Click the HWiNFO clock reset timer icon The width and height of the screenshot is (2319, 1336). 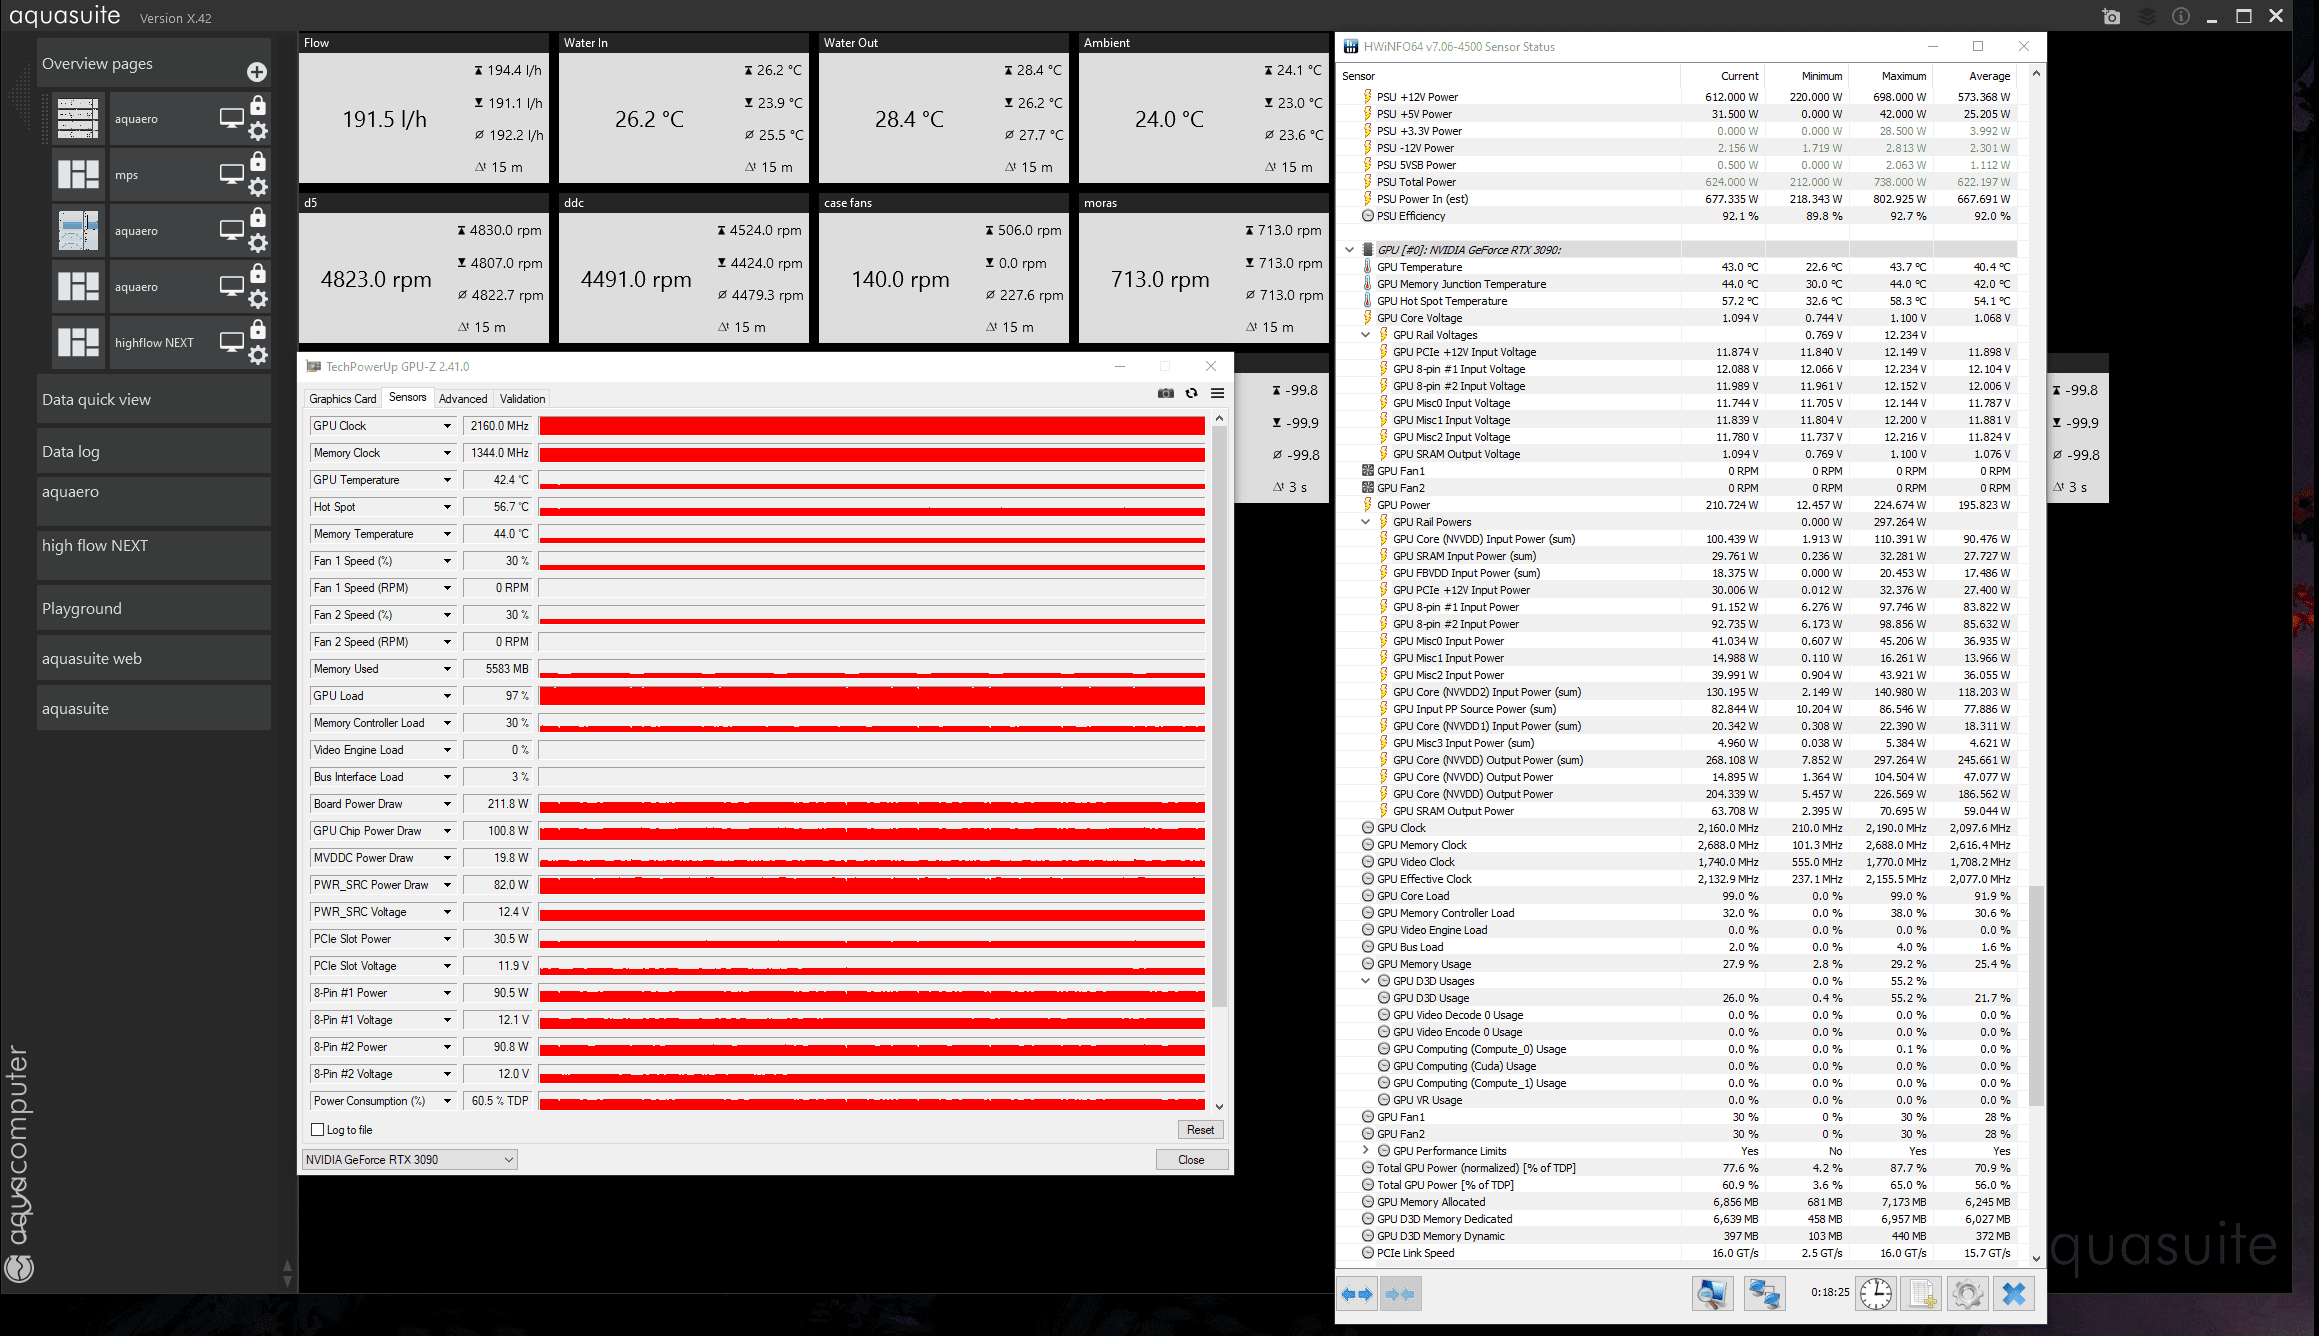[1876, 1293]
